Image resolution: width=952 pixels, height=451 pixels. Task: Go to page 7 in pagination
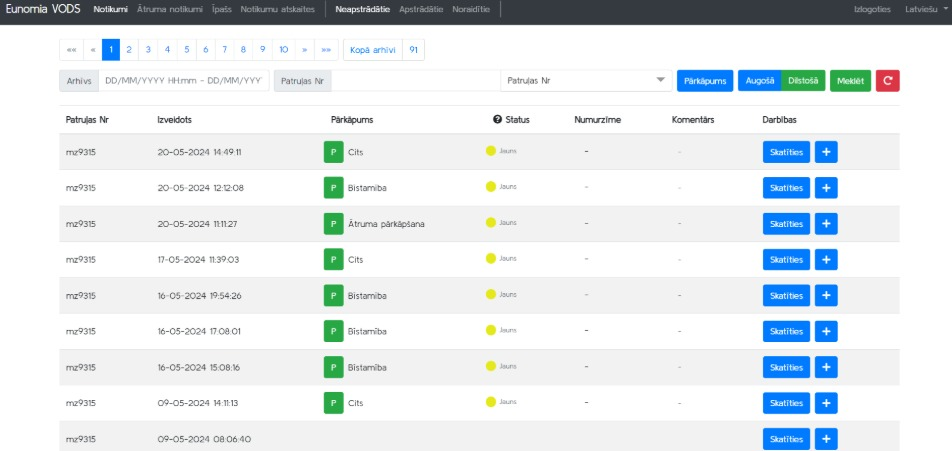click(225, 50)
